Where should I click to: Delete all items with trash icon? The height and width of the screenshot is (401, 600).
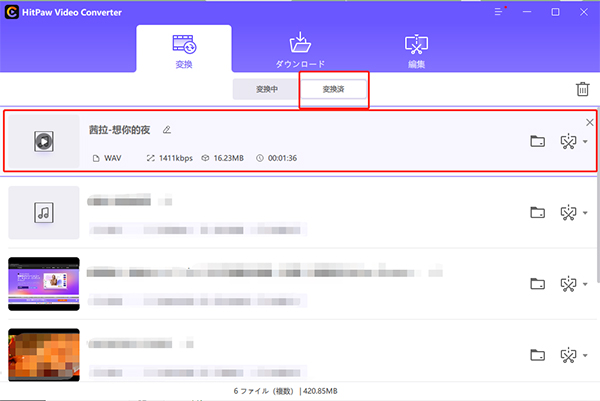tap(582, 89)
